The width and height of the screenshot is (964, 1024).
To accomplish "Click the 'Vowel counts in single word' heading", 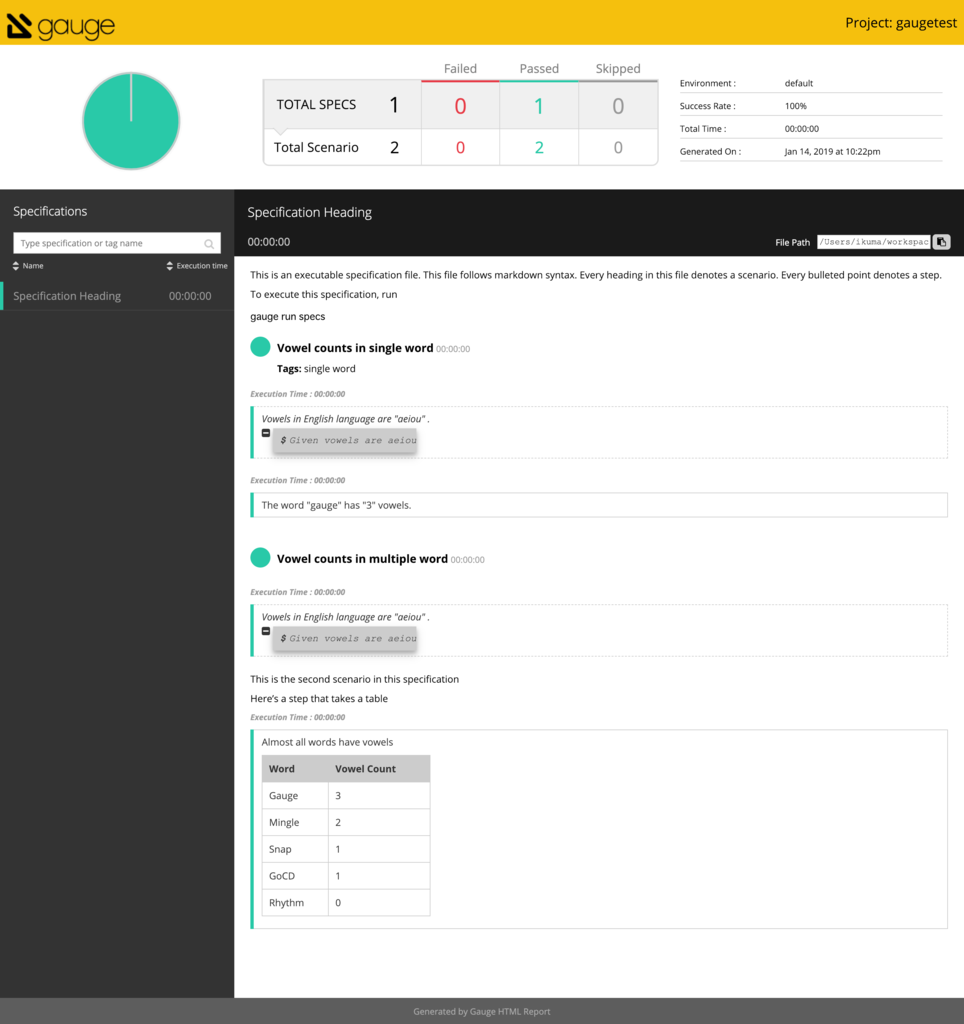I will pyautogui.click(x=355, y=348).
